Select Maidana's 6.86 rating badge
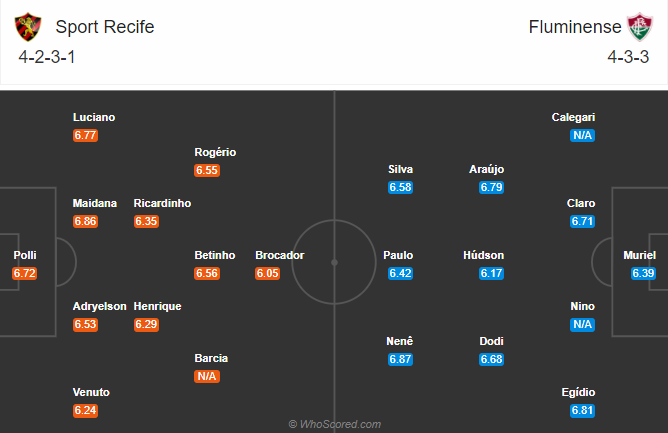The image size is (668, 433). click(85, 221)
